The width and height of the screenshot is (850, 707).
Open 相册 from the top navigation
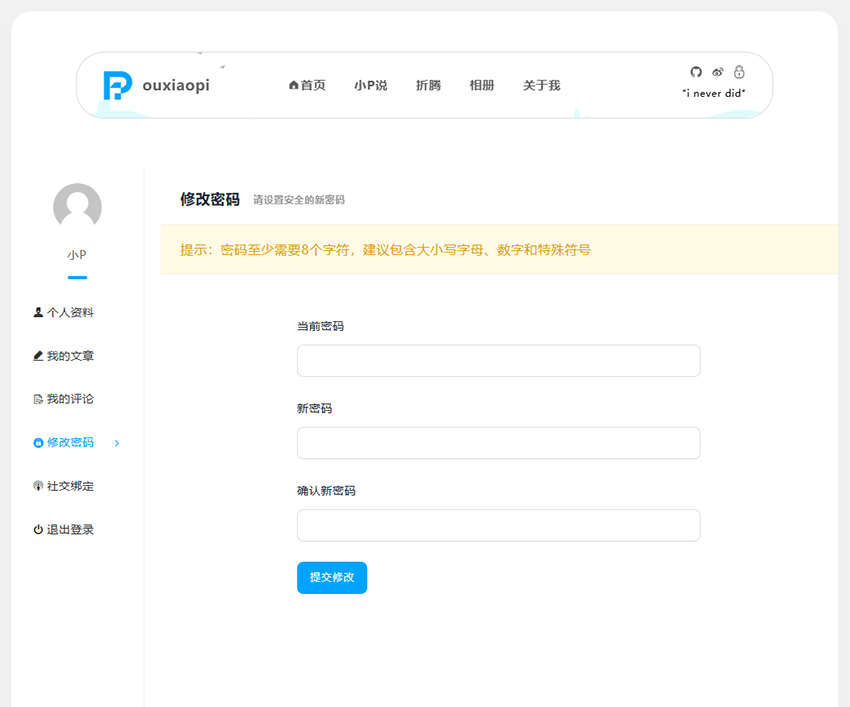click(482, 86)
